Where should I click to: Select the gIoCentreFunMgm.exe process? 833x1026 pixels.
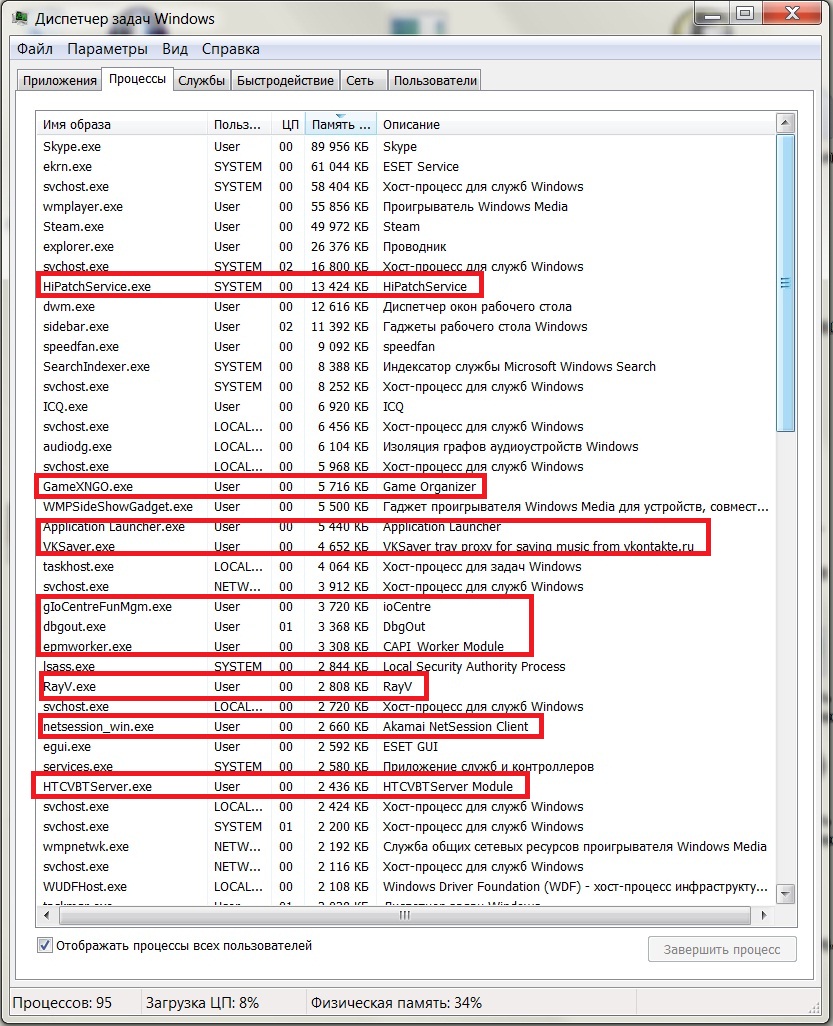click(406, 607)
